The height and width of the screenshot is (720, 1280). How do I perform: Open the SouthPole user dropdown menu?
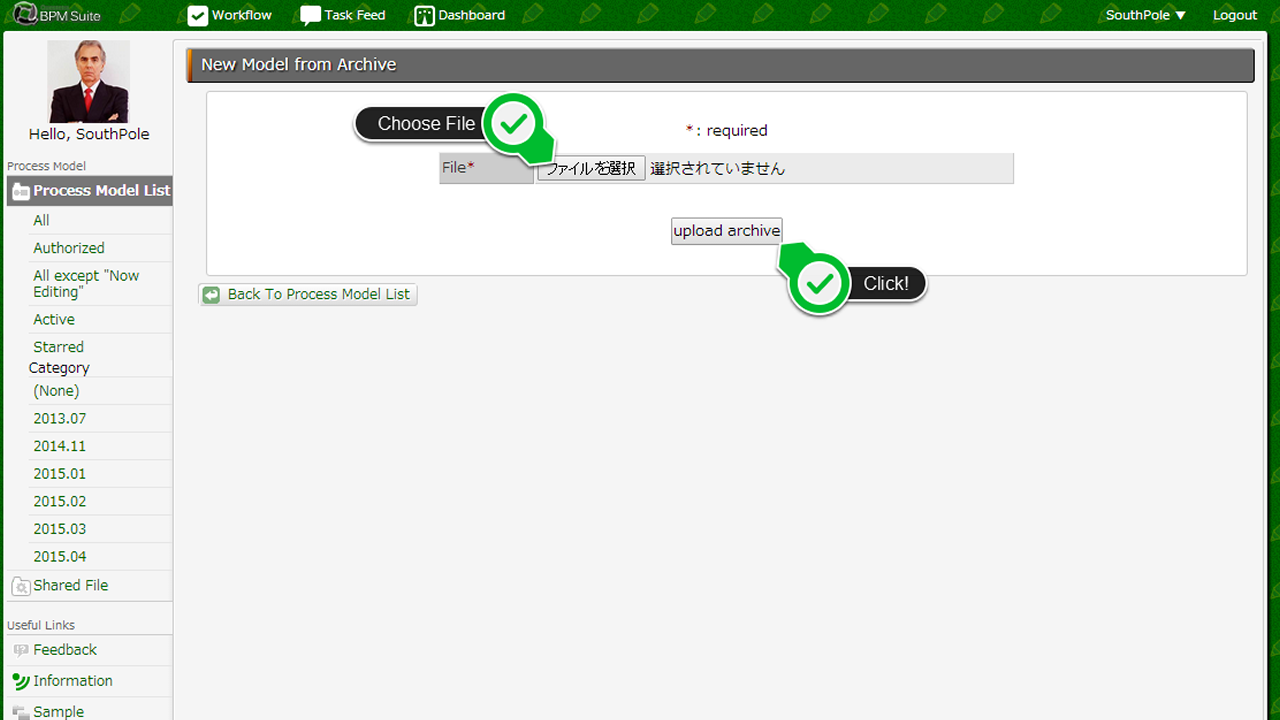coord(1145,15)
